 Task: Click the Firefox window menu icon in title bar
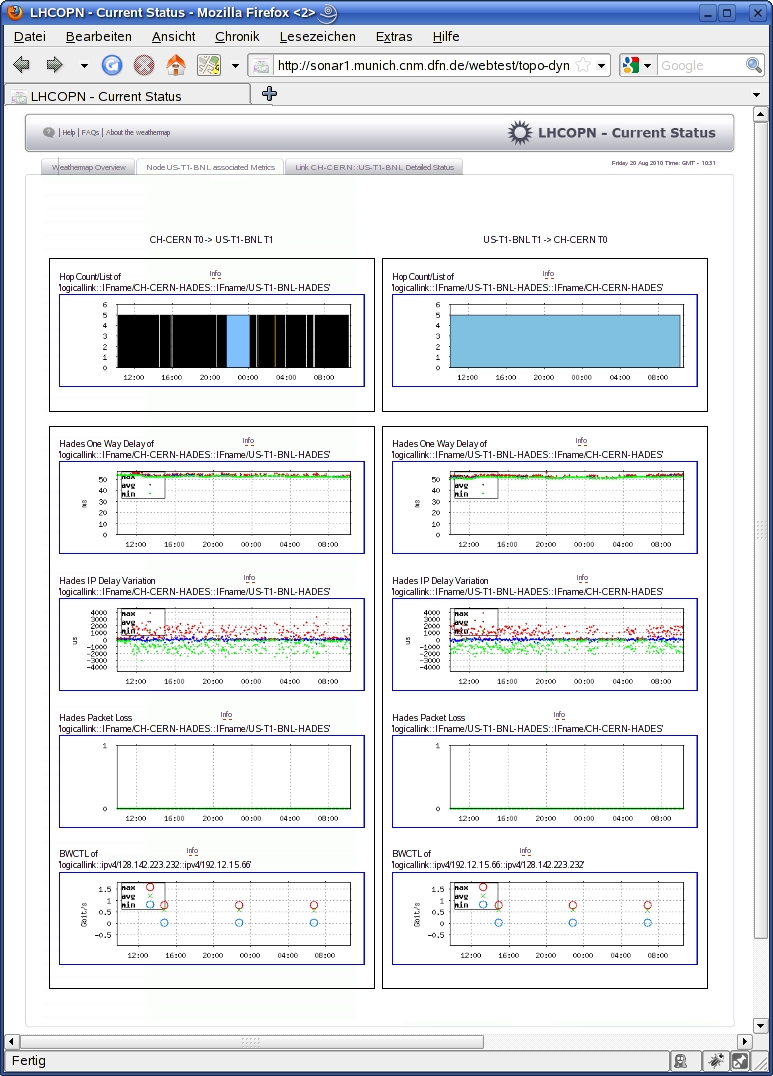coord(14,12)
